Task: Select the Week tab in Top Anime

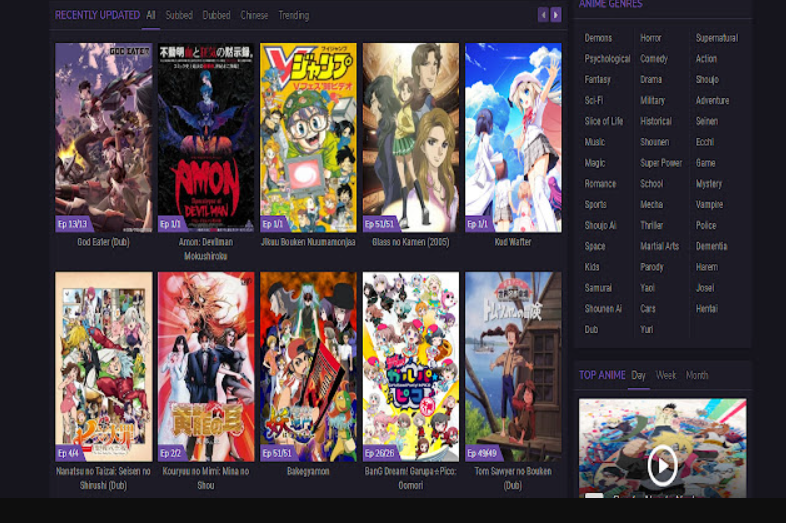Action: [x=666, y=375]
